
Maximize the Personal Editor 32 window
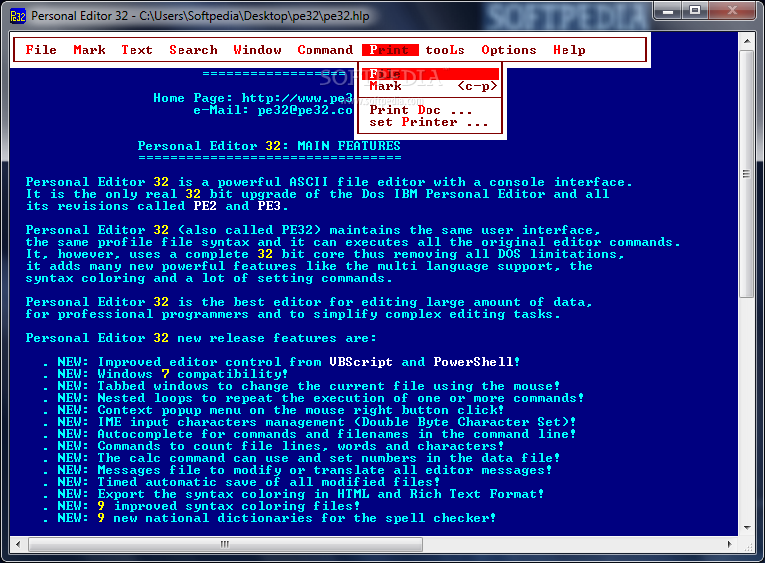[x=695, y=11]
